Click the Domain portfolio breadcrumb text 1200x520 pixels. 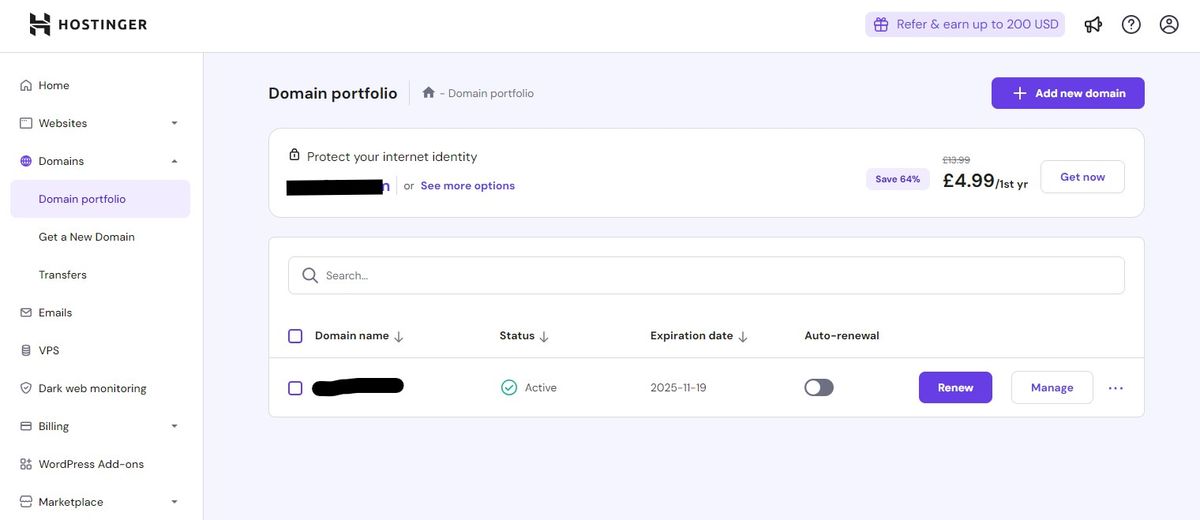coord(491,93)
